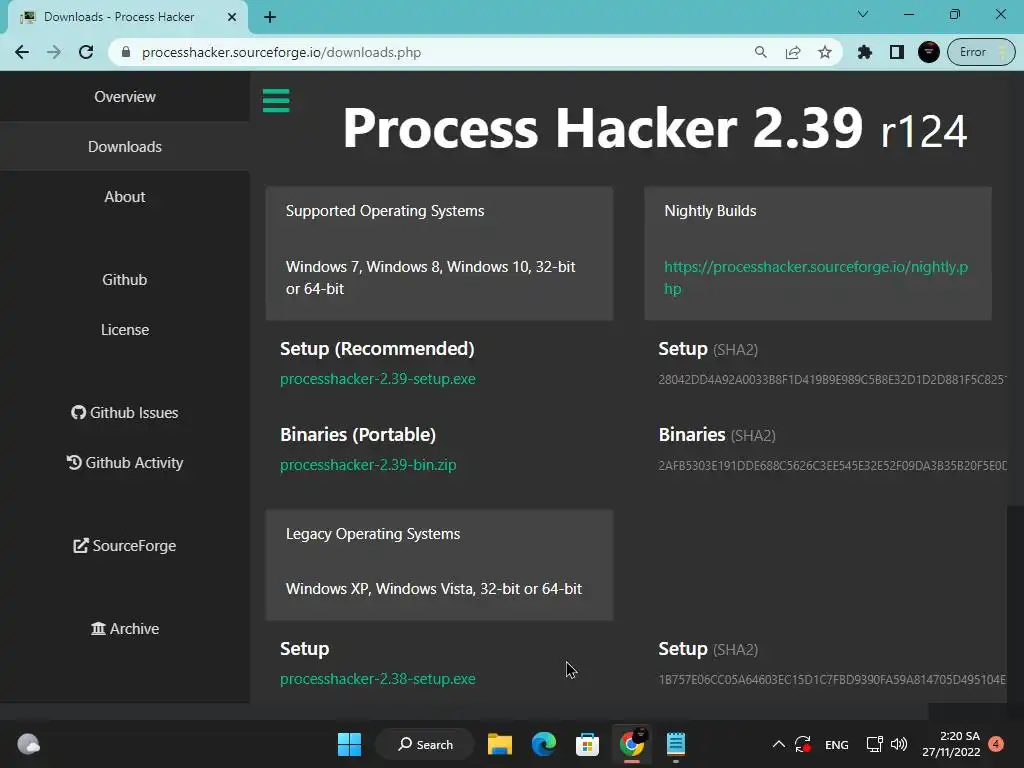The height and width of the screenshot is (768, 1024).
Task: Open the nightly builds URL link
Action: click(816, 278)
